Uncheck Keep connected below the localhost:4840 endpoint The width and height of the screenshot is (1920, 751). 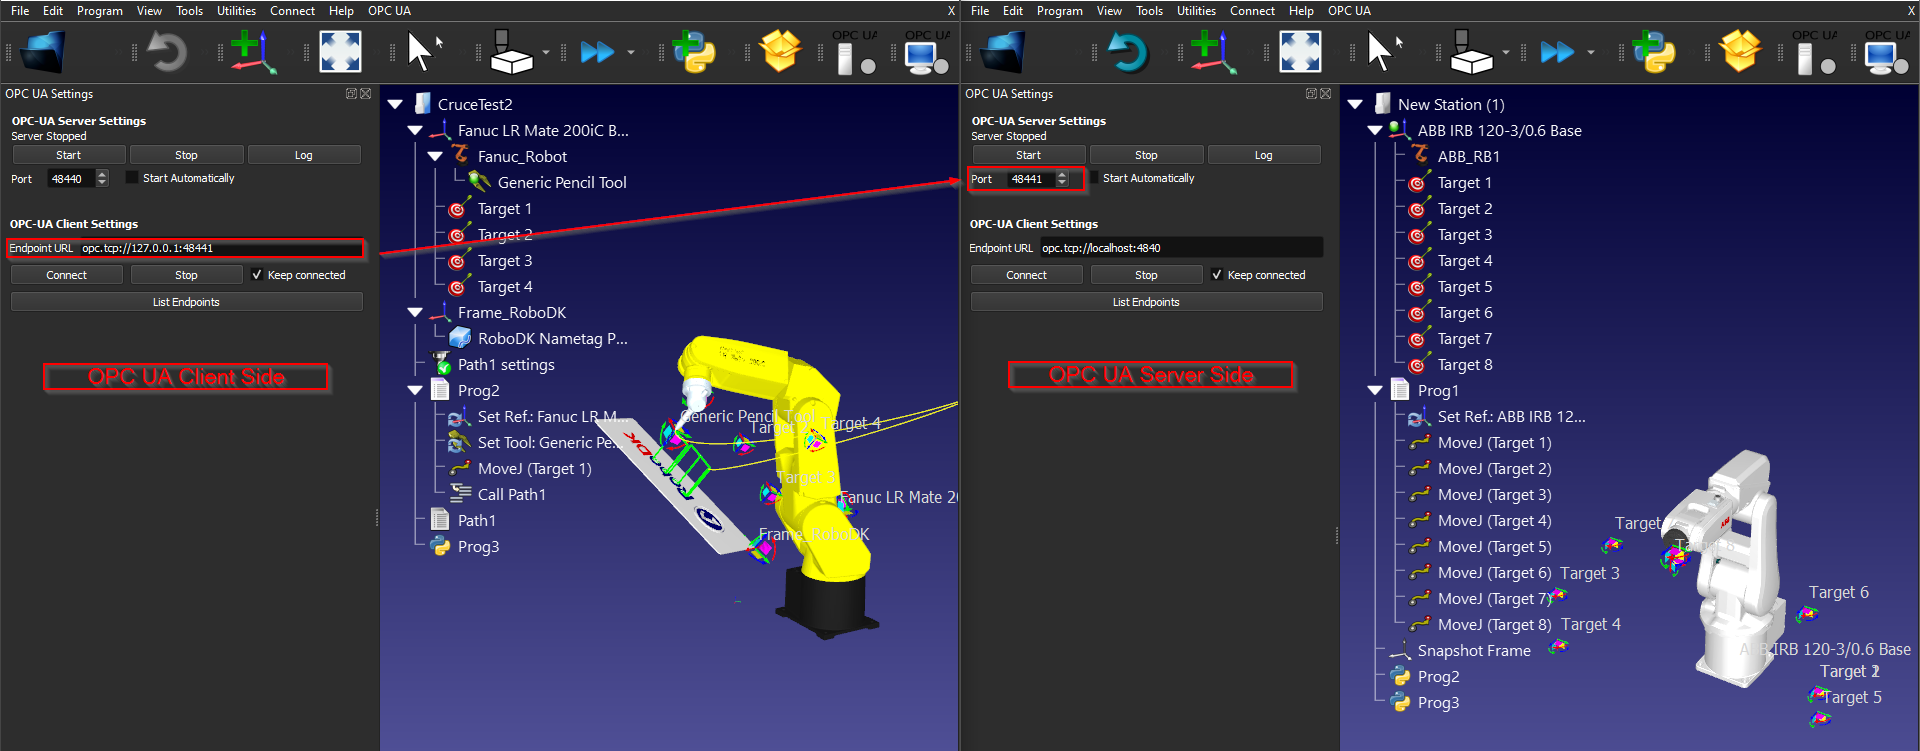(x=1216, y=275)
